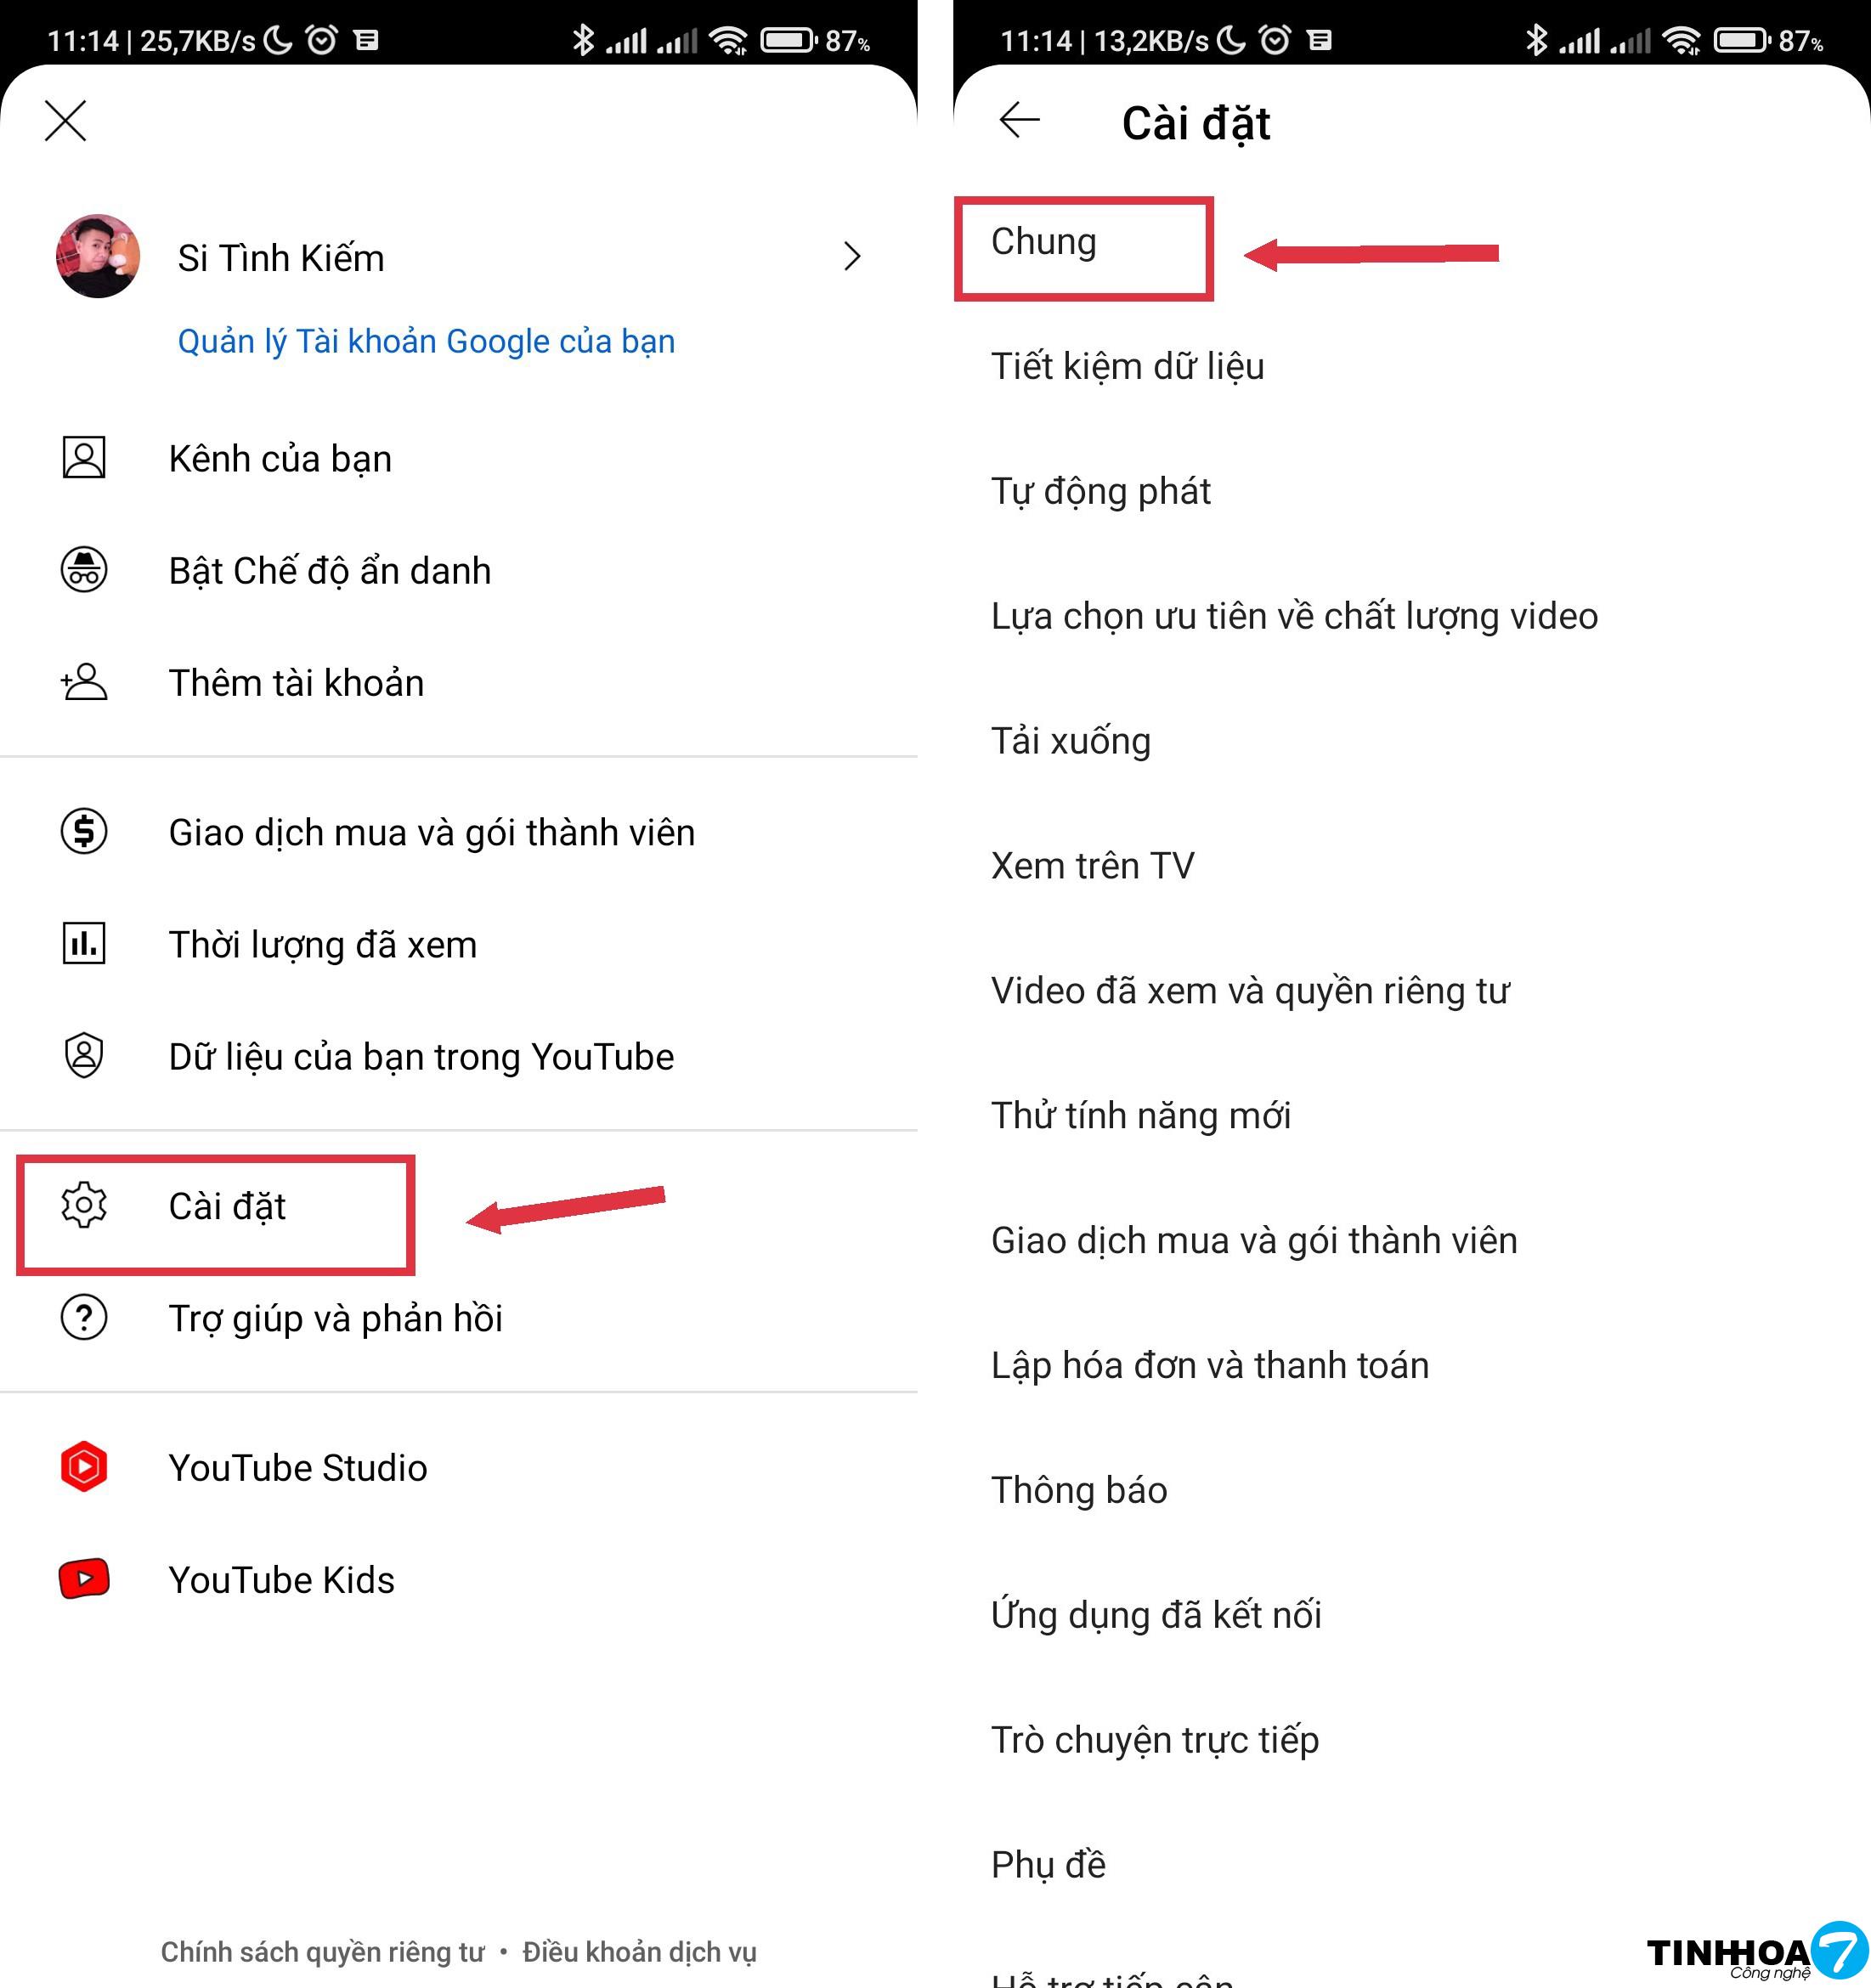Viewport: 1871px width, 1988px height.
Task: Tap the profile avatar of Si Tình Kiếm
Action: (98, 256)
